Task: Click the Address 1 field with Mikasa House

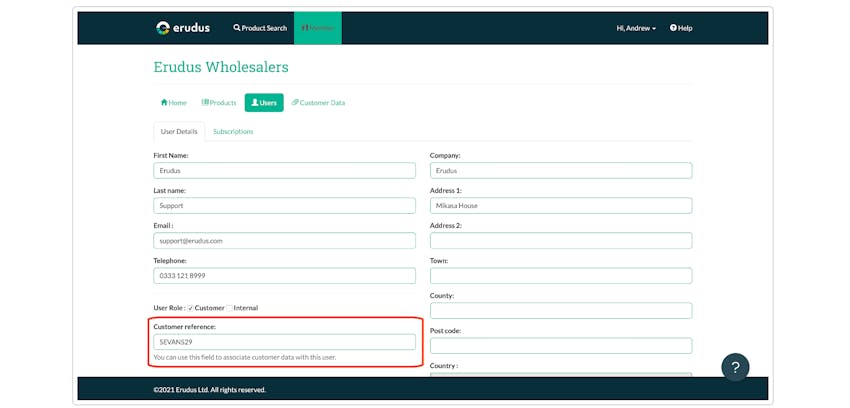Action: click(x=561, y=206)
